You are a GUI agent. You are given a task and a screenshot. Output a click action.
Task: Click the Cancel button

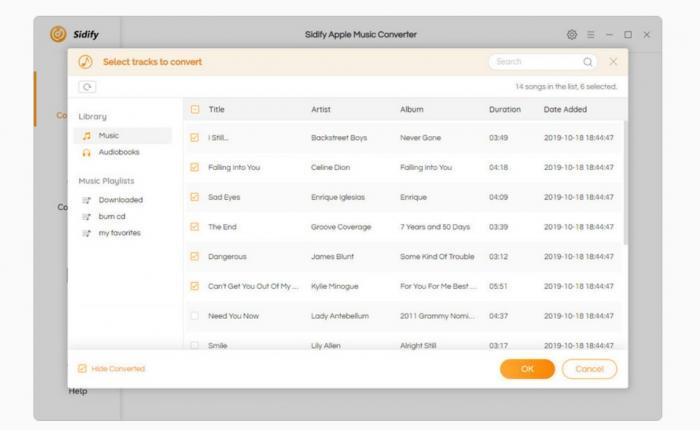coord(589,369)
